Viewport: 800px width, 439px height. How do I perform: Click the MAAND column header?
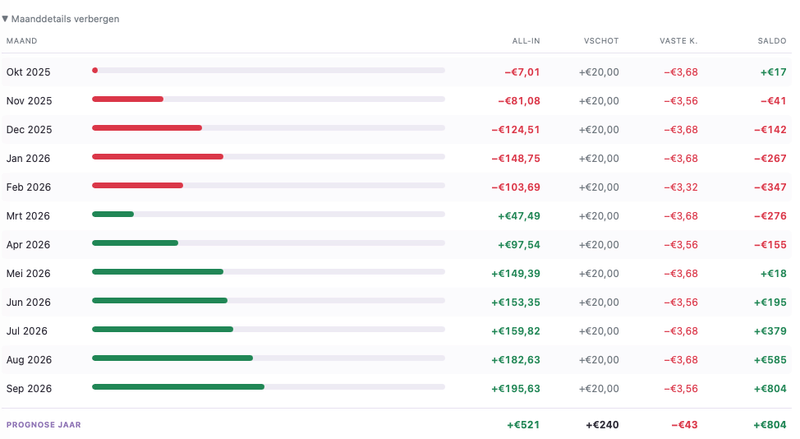[21, 41]
